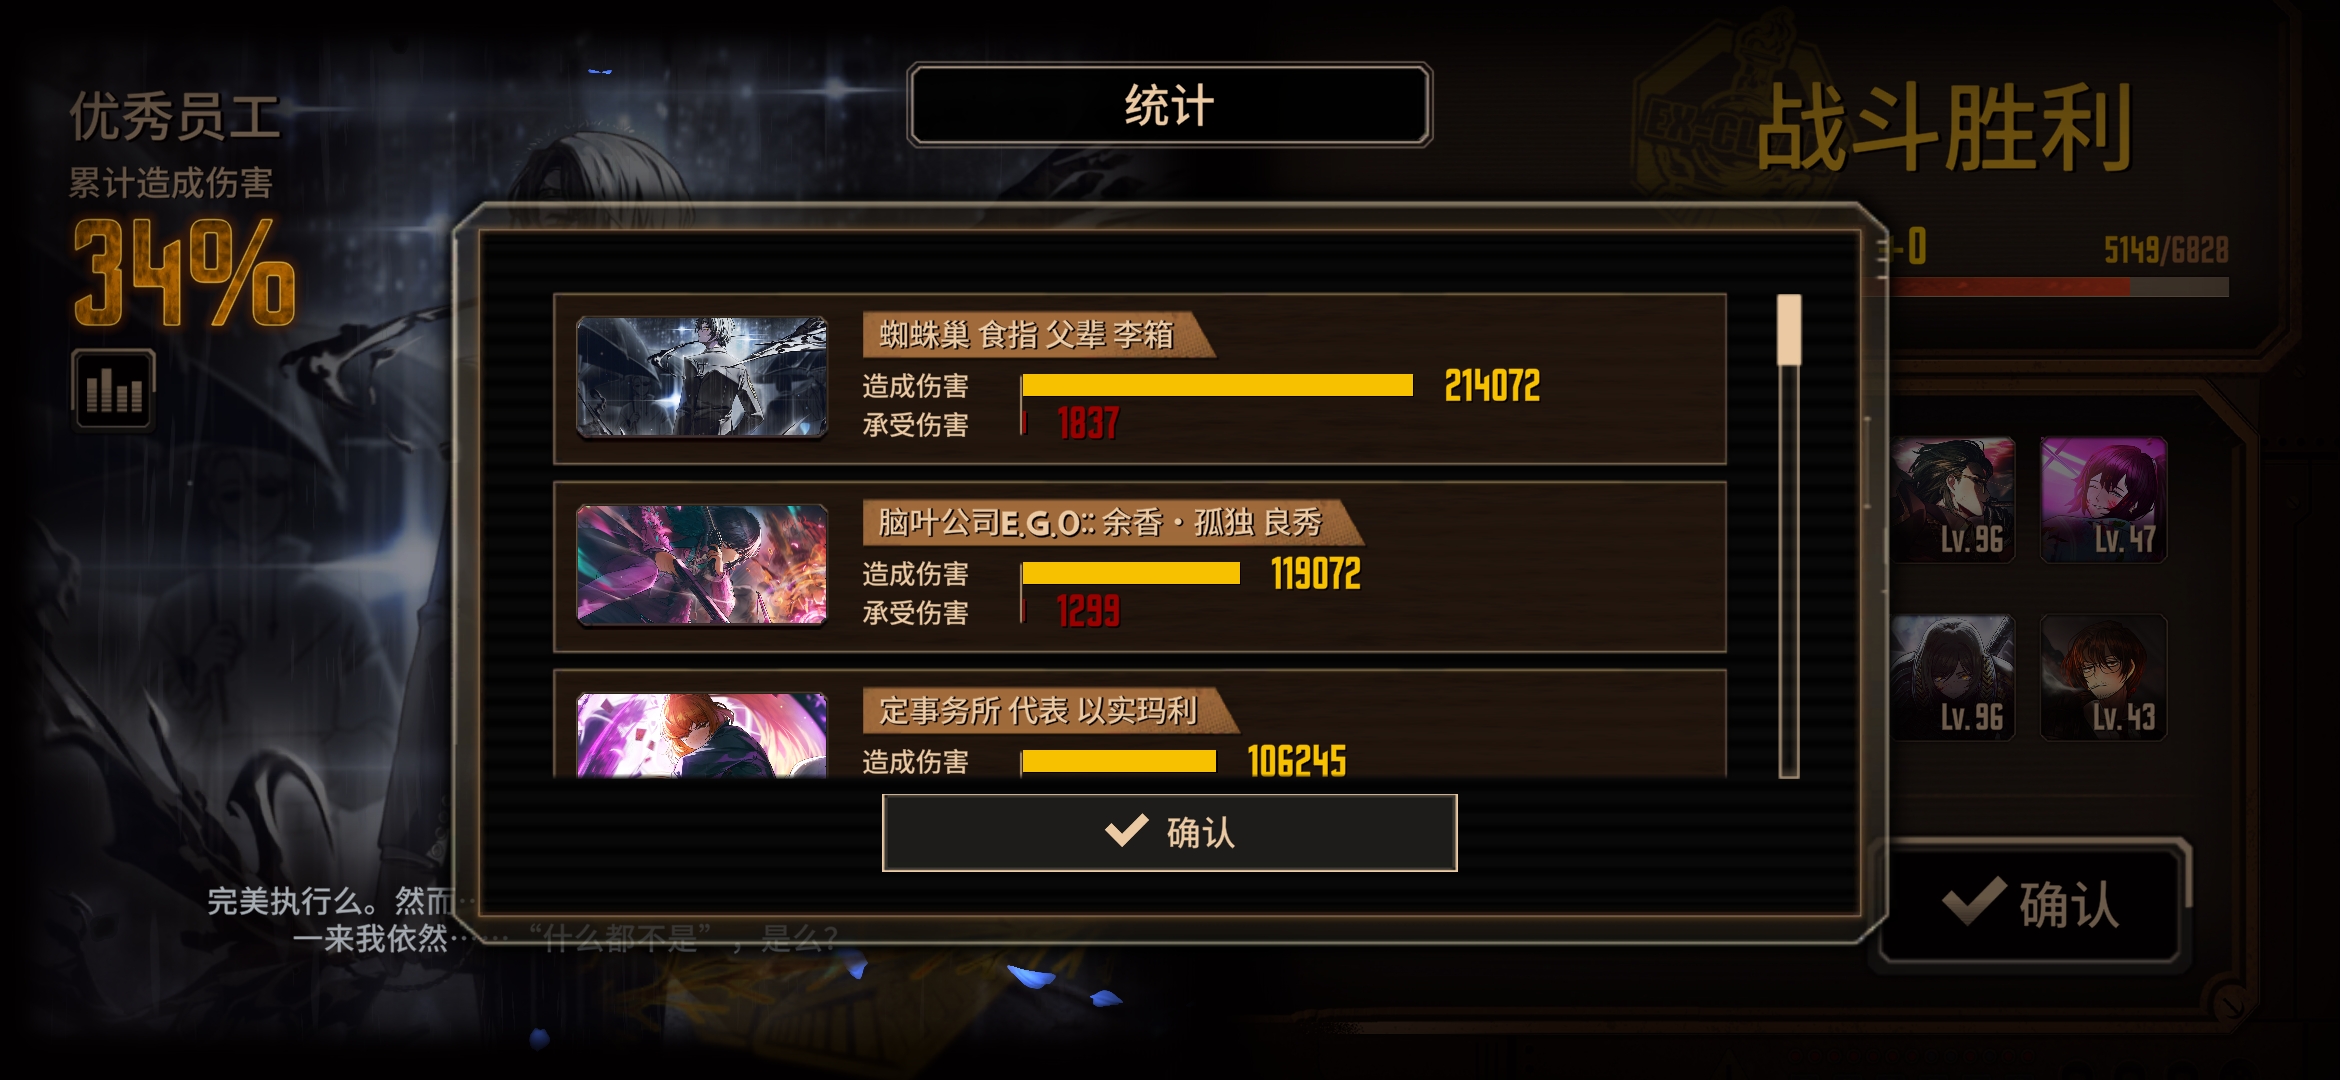The image size is (2340, 1080).
Task: Click the large 确认 button under portraits
Action: (2029, 905)
